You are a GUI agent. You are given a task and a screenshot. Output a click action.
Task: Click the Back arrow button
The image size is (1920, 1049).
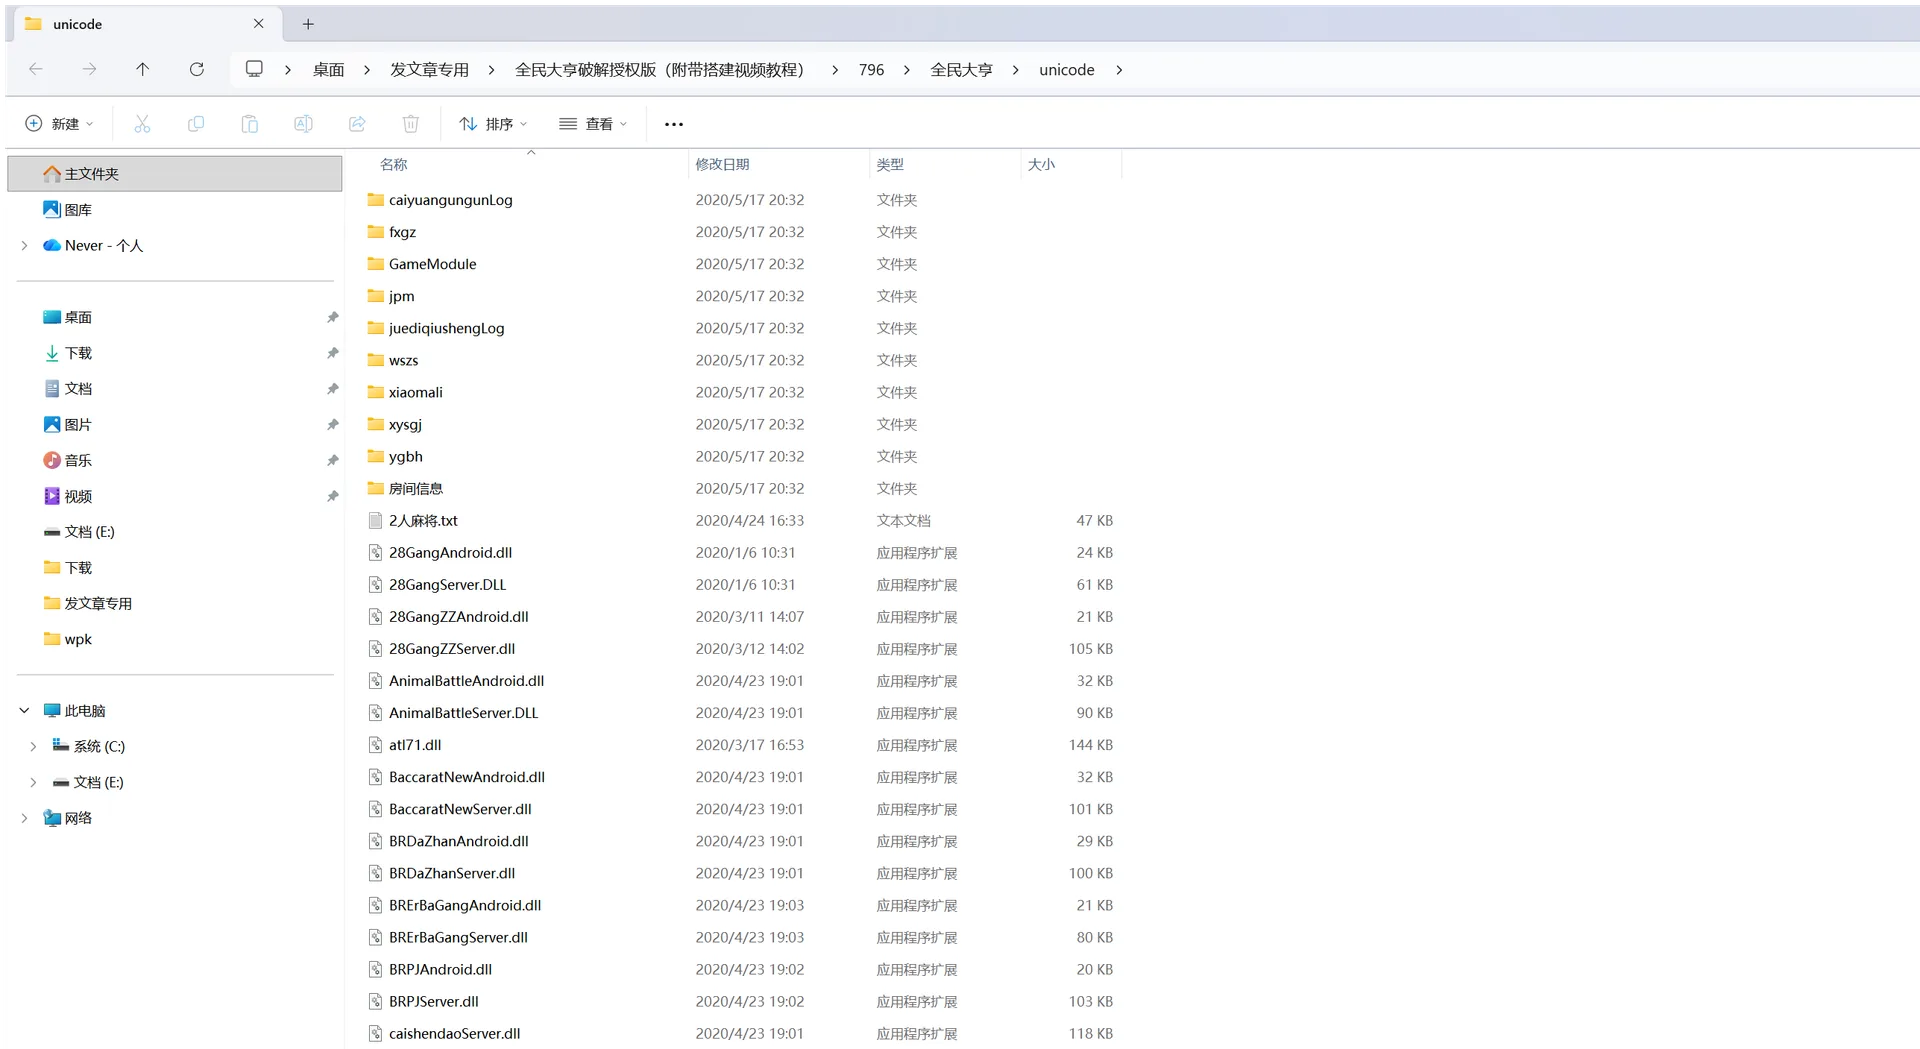[36, 69]
